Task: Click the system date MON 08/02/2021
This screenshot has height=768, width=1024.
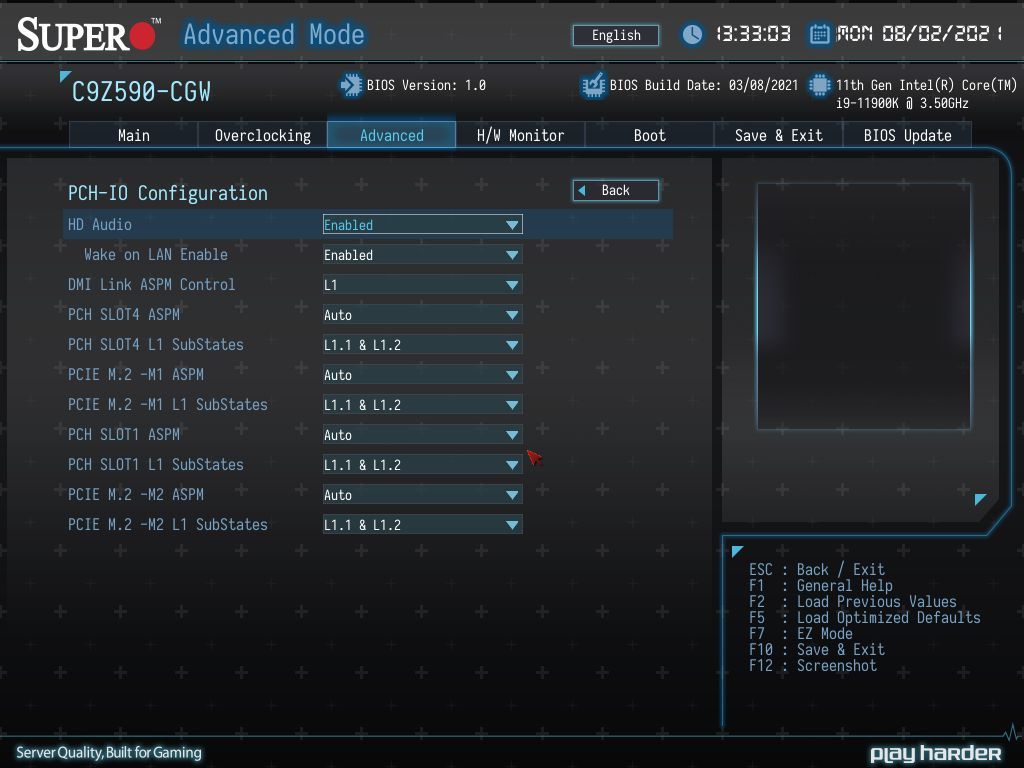Action: tap(920, 34)
